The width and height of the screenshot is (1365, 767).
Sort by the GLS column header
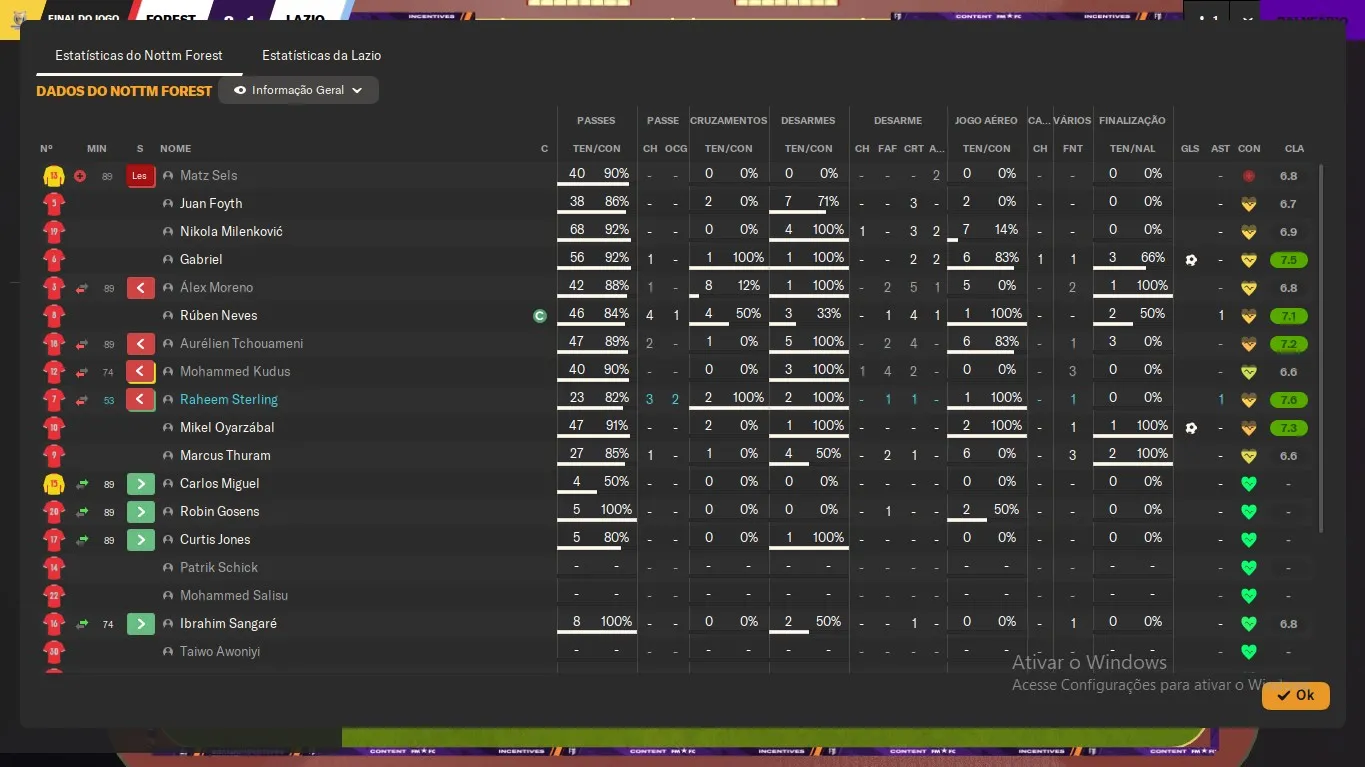pyautogui.click(x=1190, y=149)
